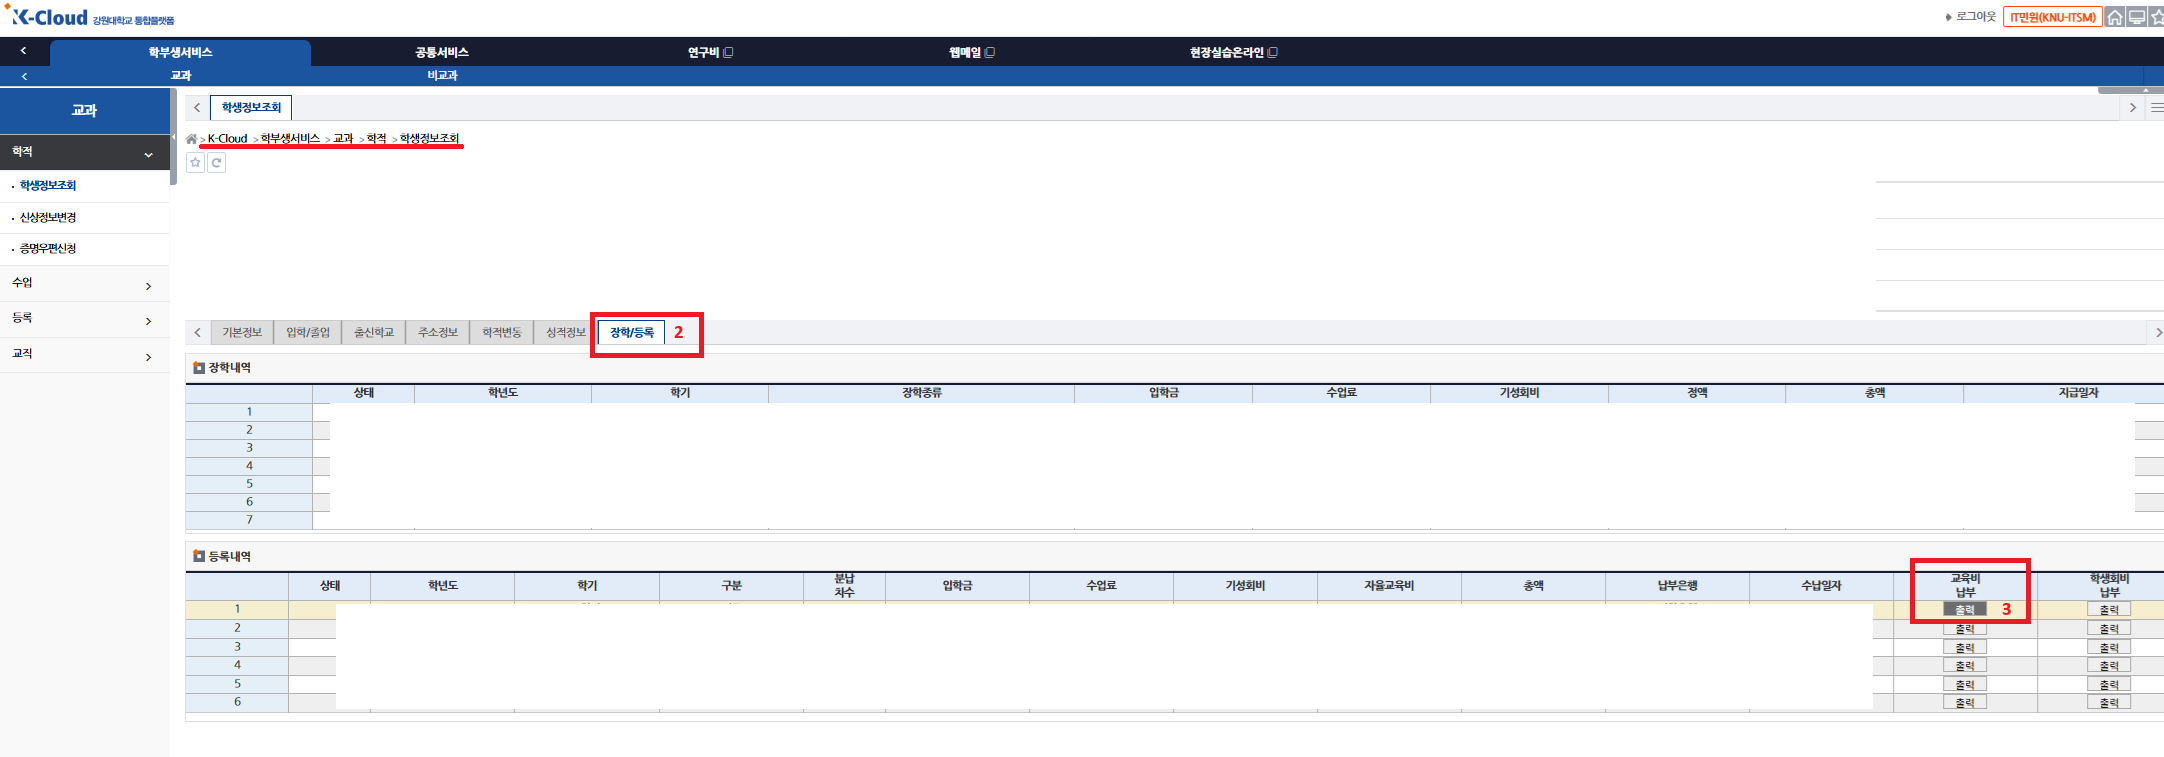Open 신상정보변경 in the sidebar
This screenshot has width=2164, height=757.
(x=47, y=217)
